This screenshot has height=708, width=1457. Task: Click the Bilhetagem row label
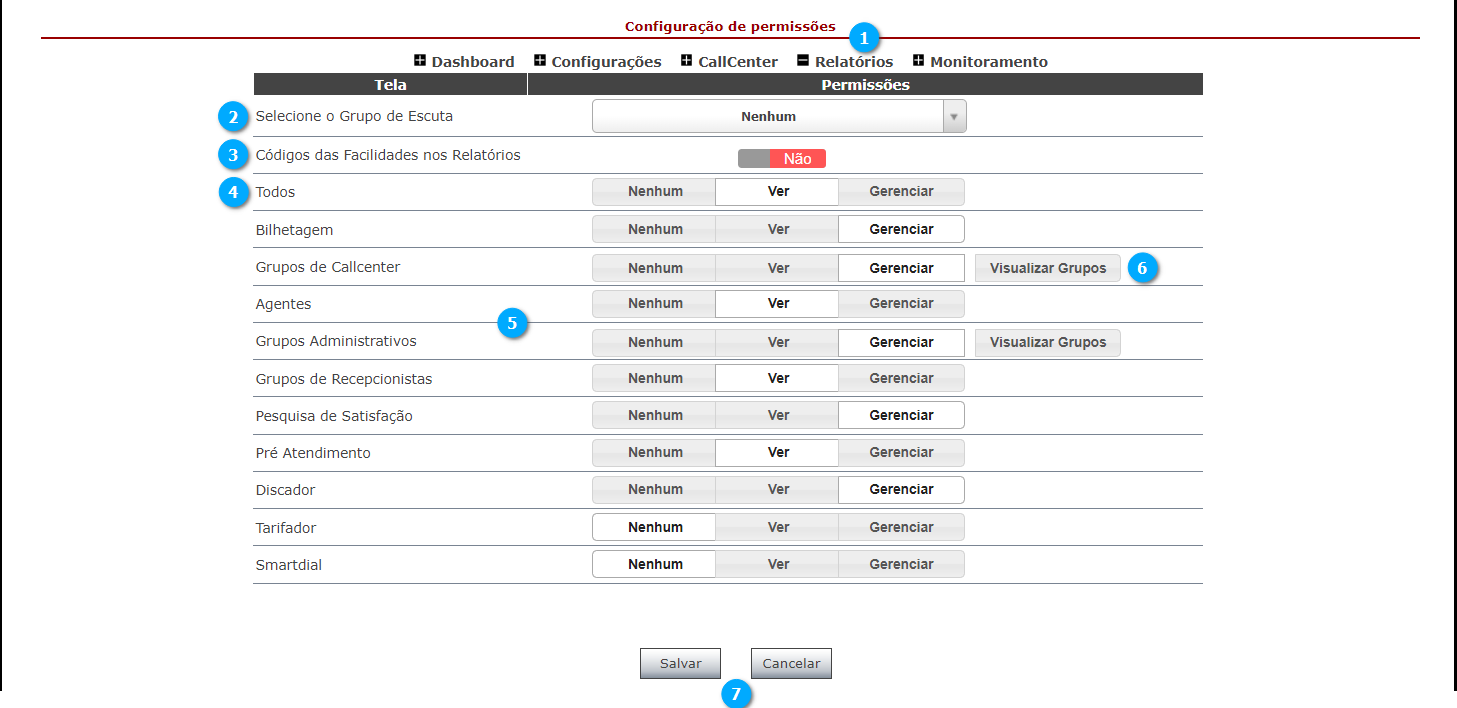click(294, 230)
